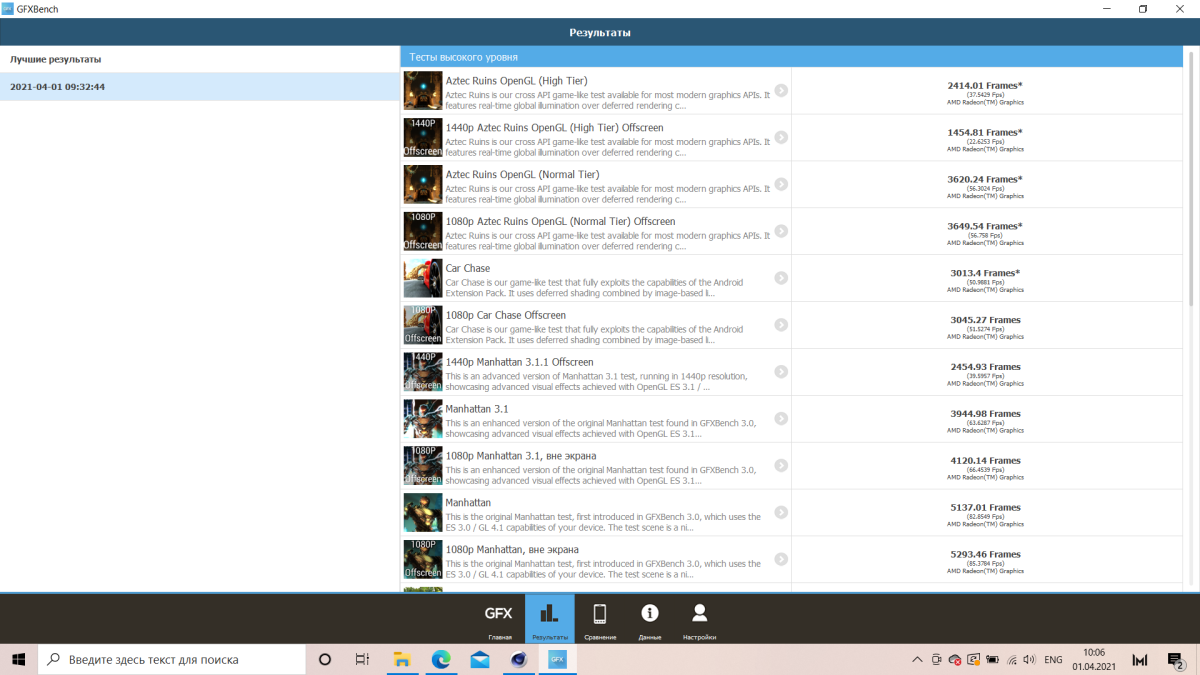Click the Manhattan test thumbnail
This screenshot has height=675, width=1200.
(x=423, y=513)
